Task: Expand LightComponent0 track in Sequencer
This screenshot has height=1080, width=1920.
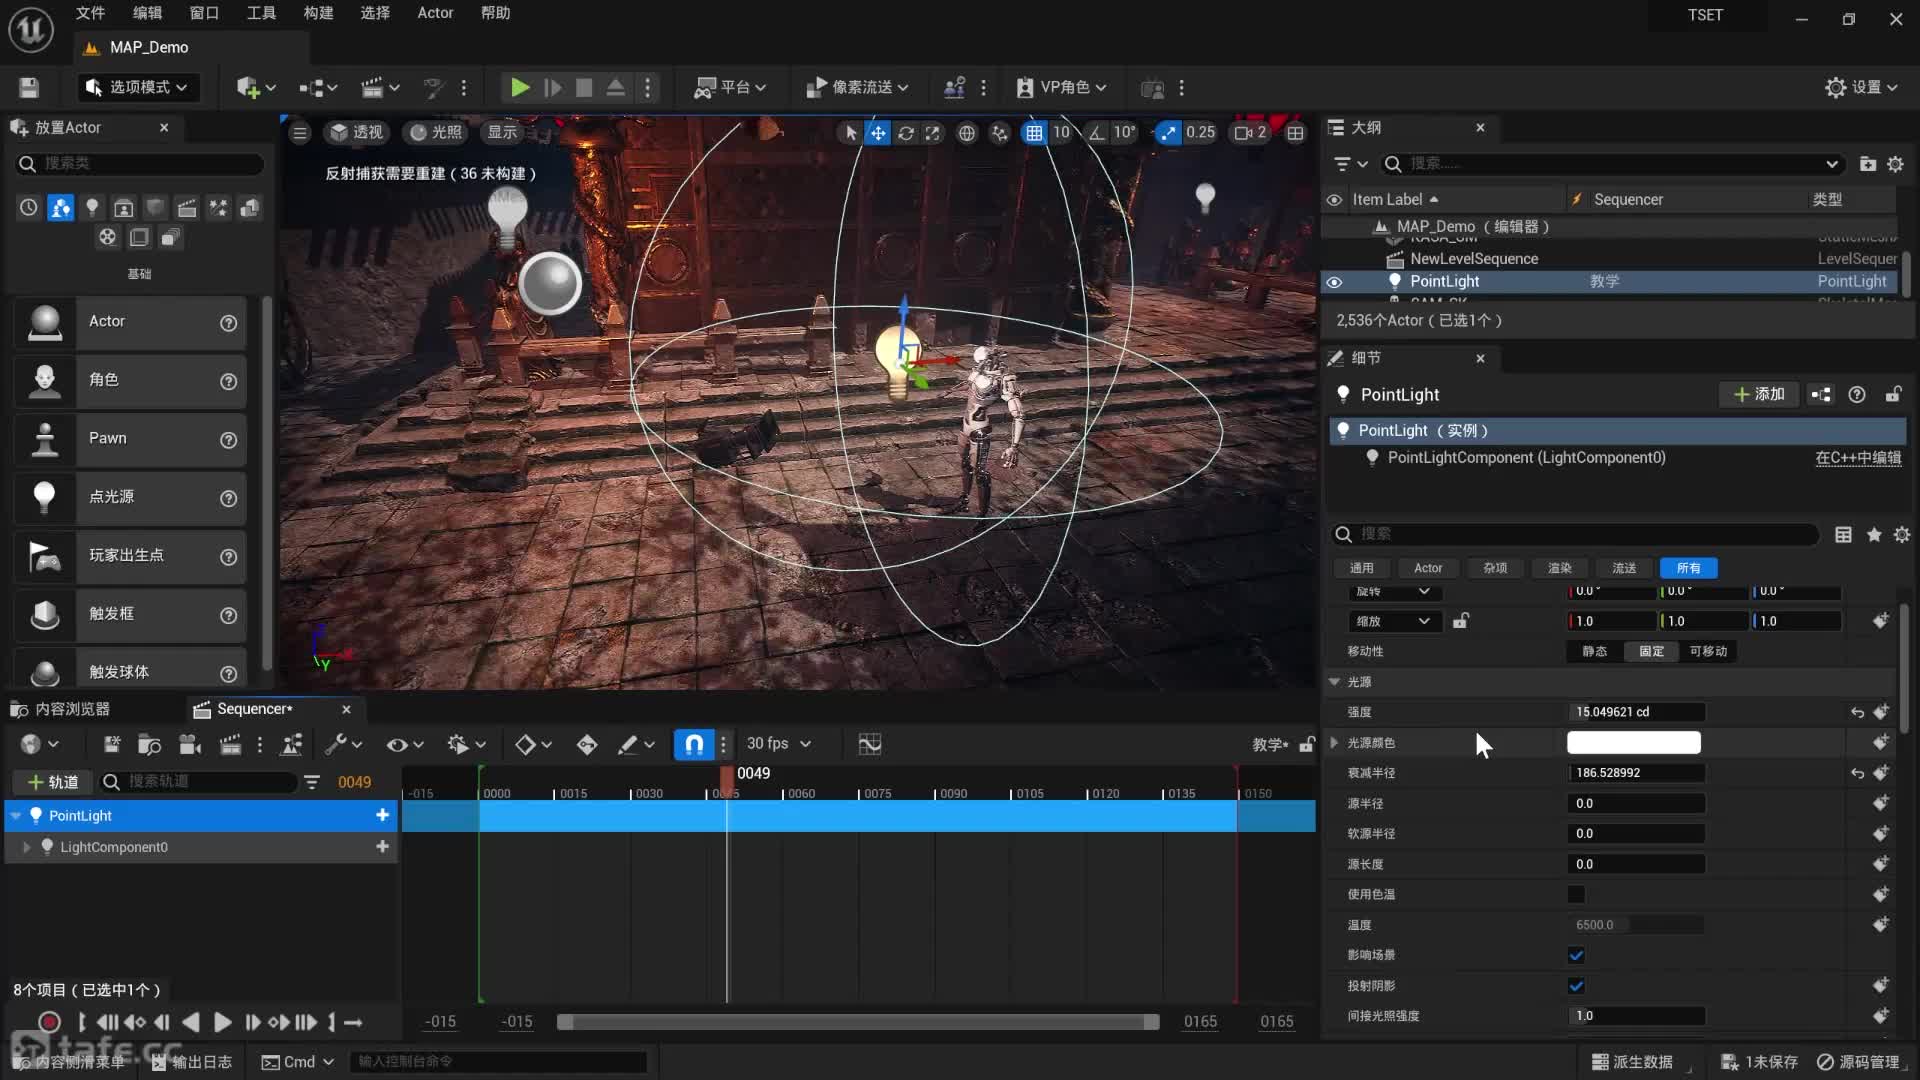Action: tap(26, 847)
